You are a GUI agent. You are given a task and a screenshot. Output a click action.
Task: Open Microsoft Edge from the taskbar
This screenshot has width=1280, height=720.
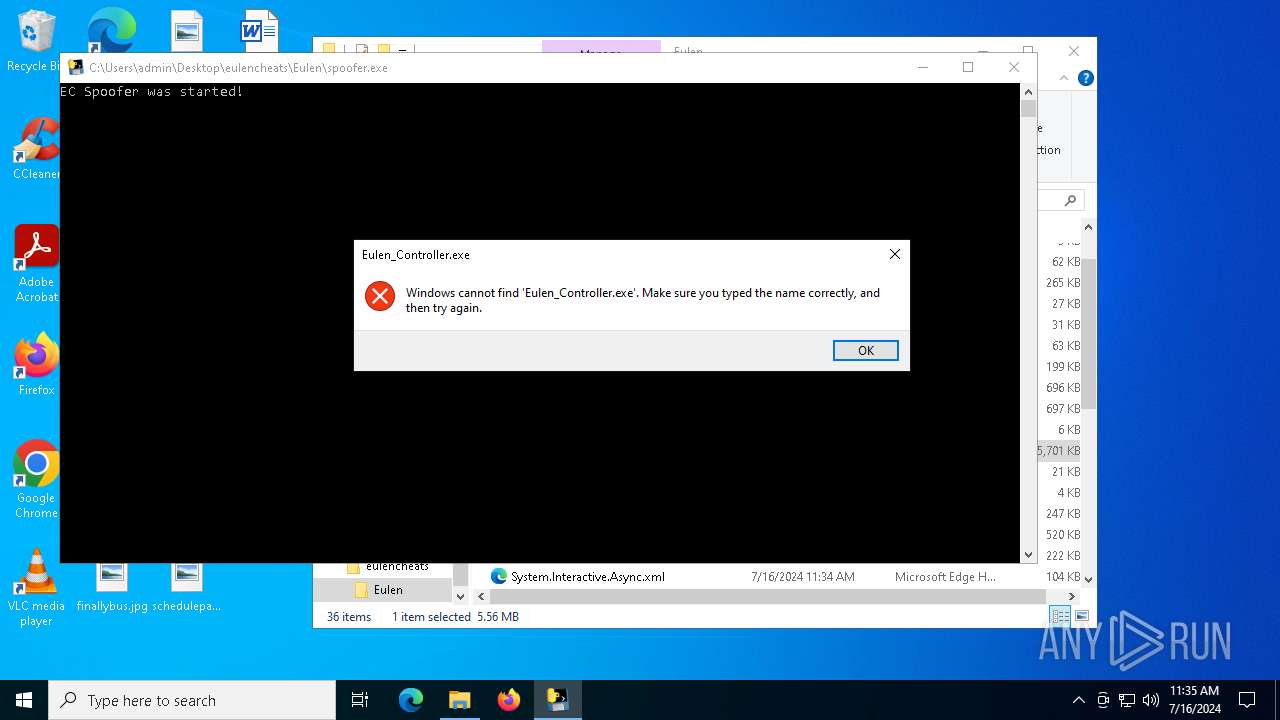coord(411,700)
